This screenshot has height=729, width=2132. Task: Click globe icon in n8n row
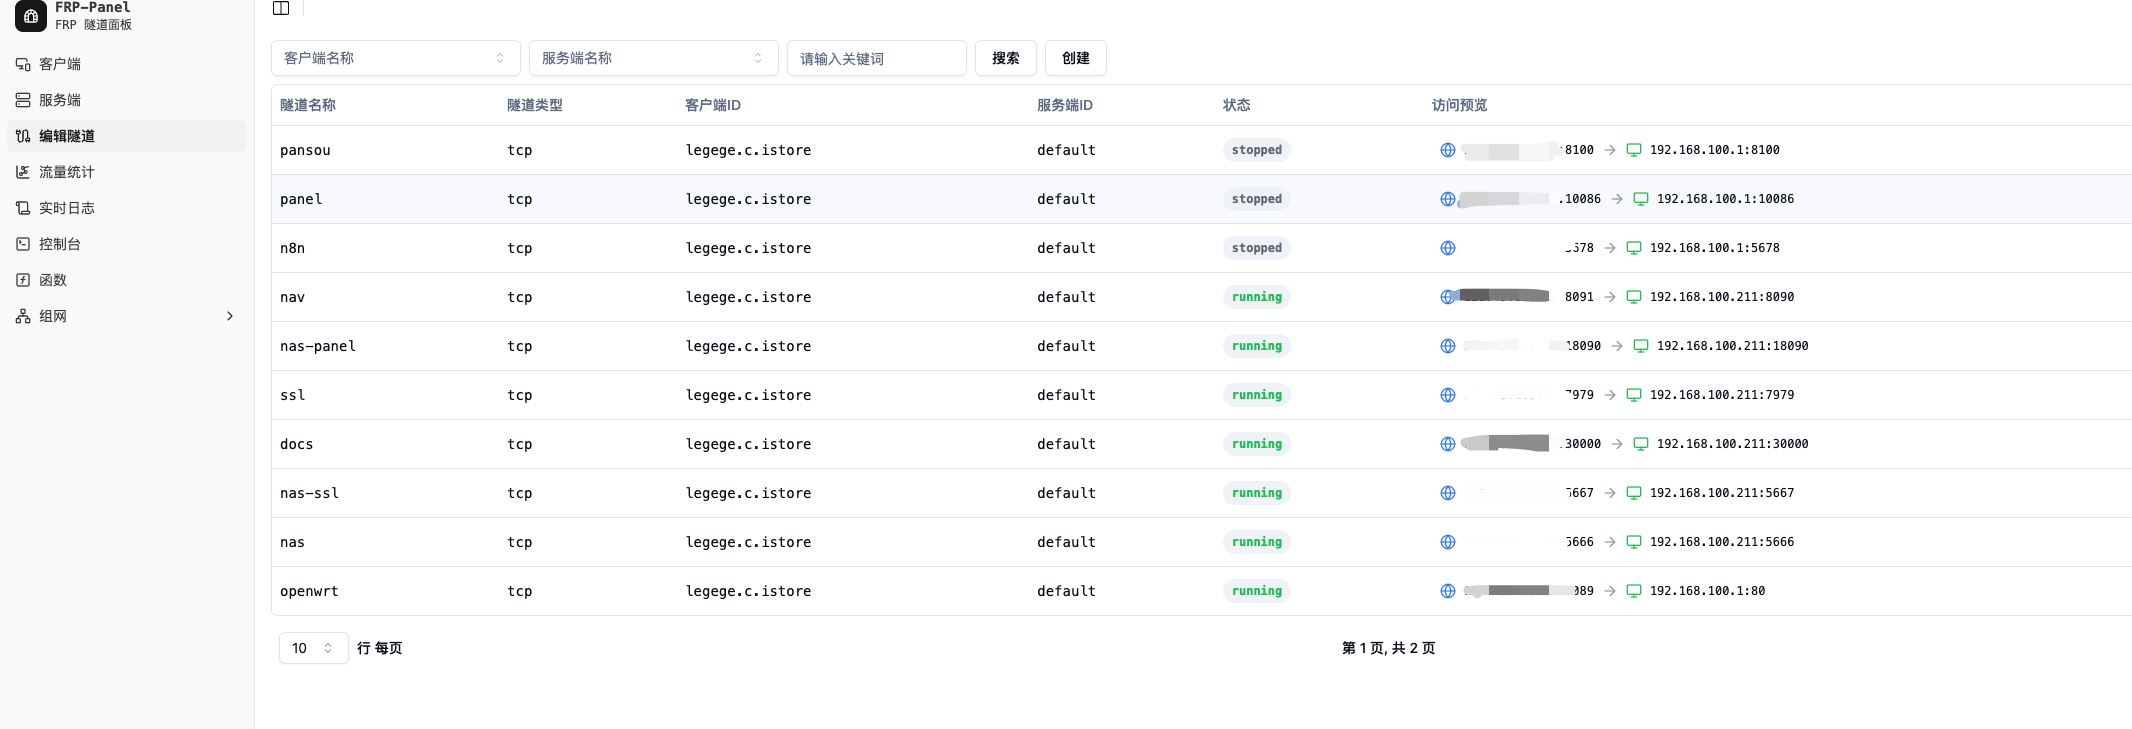[x=1447, y=248]
